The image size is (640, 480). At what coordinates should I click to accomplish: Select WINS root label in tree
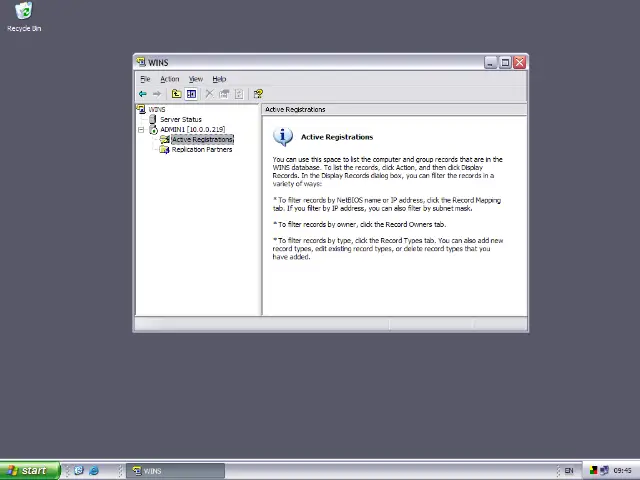click(157, 109)
